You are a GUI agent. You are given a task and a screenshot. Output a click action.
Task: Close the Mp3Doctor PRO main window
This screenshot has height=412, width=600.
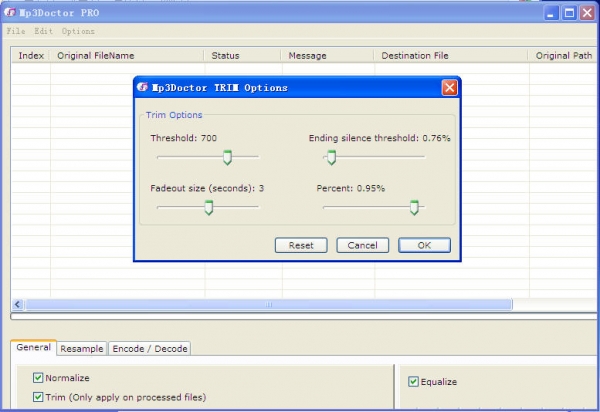[587, 13]
